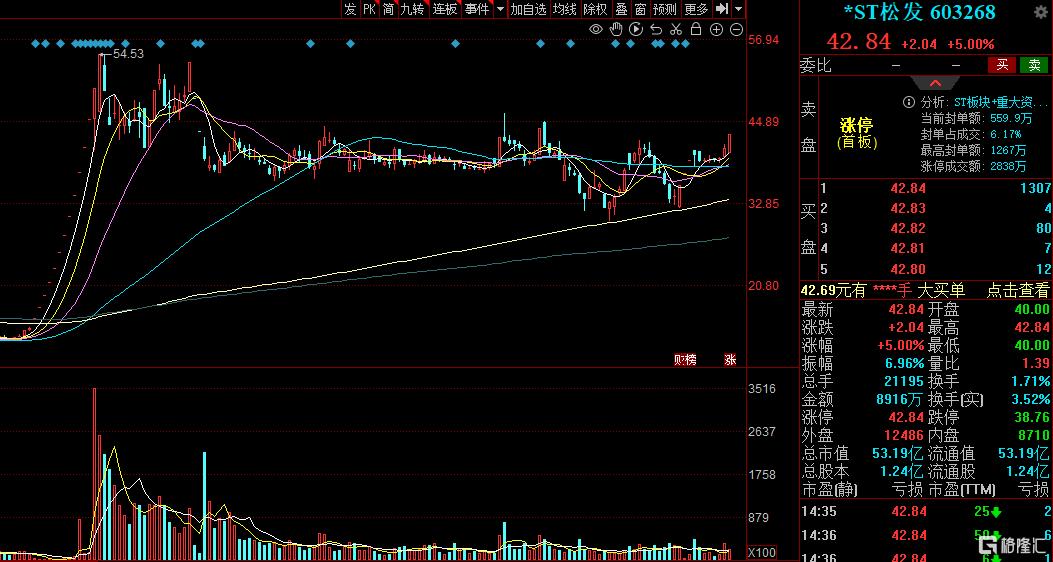Click the 3516 volume axis label
Image resolution: width=1053 pixels, height=562 pixels.
(762, 389)
